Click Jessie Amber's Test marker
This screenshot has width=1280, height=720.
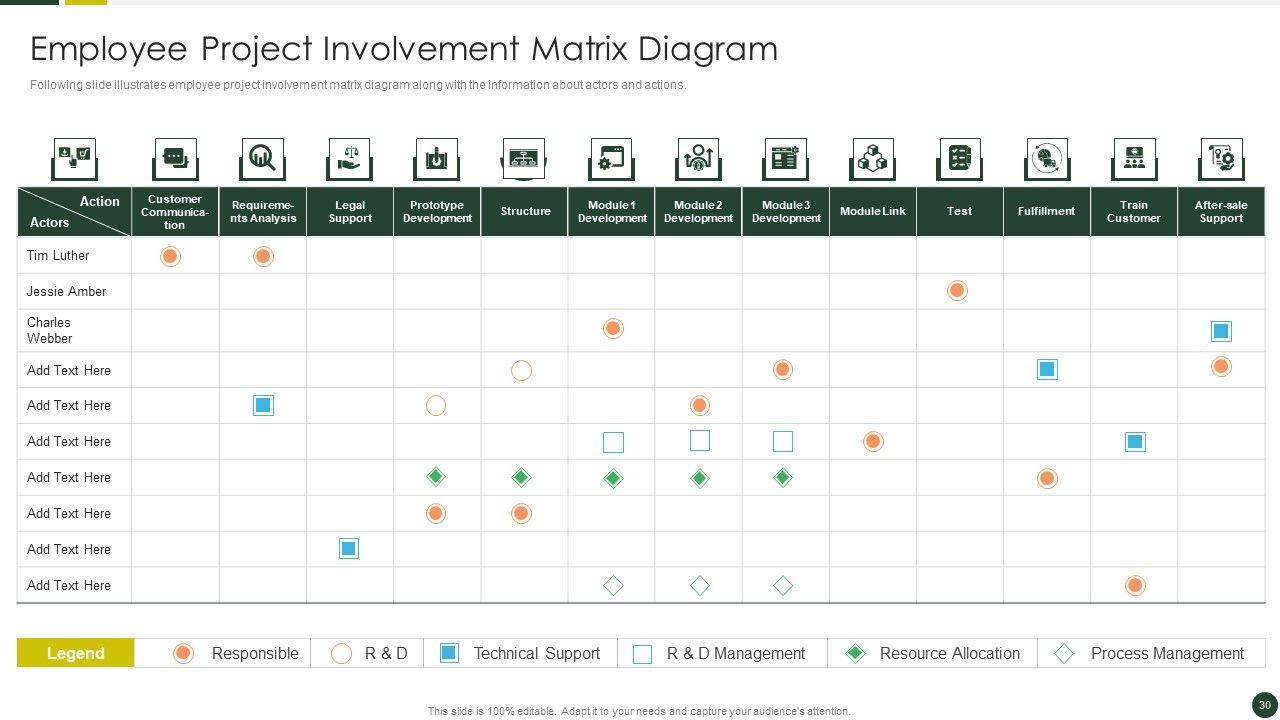click(x=957, y=291)
